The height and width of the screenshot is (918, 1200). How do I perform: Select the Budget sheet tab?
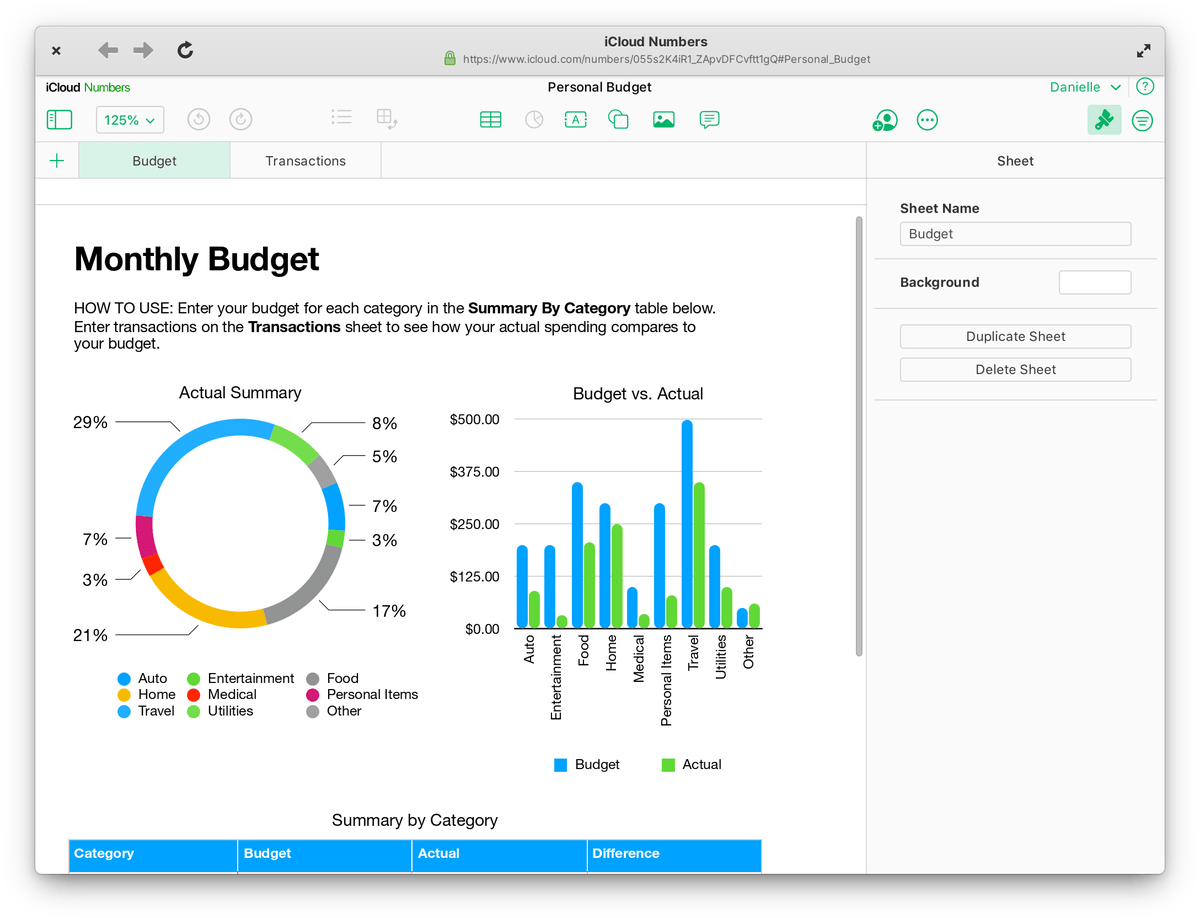click(x=154, y=161)
